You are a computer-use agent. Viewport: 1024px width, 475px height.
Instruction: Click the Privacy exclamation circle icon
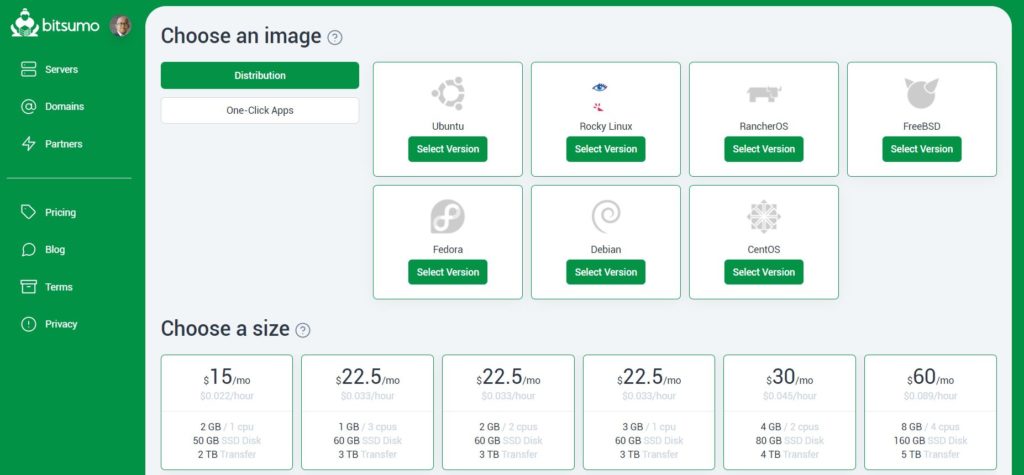[29, 324]
